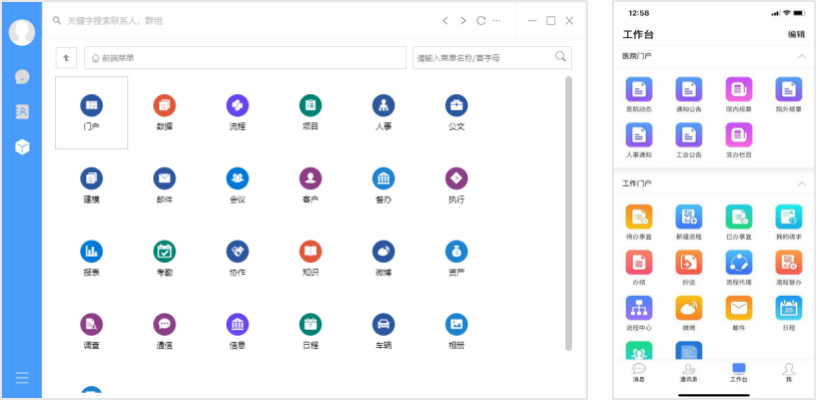Image resolution: width=816 pixels, height=402 pixels.
Task: Open the 门户 portal module icon
Action: coord(92,106)
